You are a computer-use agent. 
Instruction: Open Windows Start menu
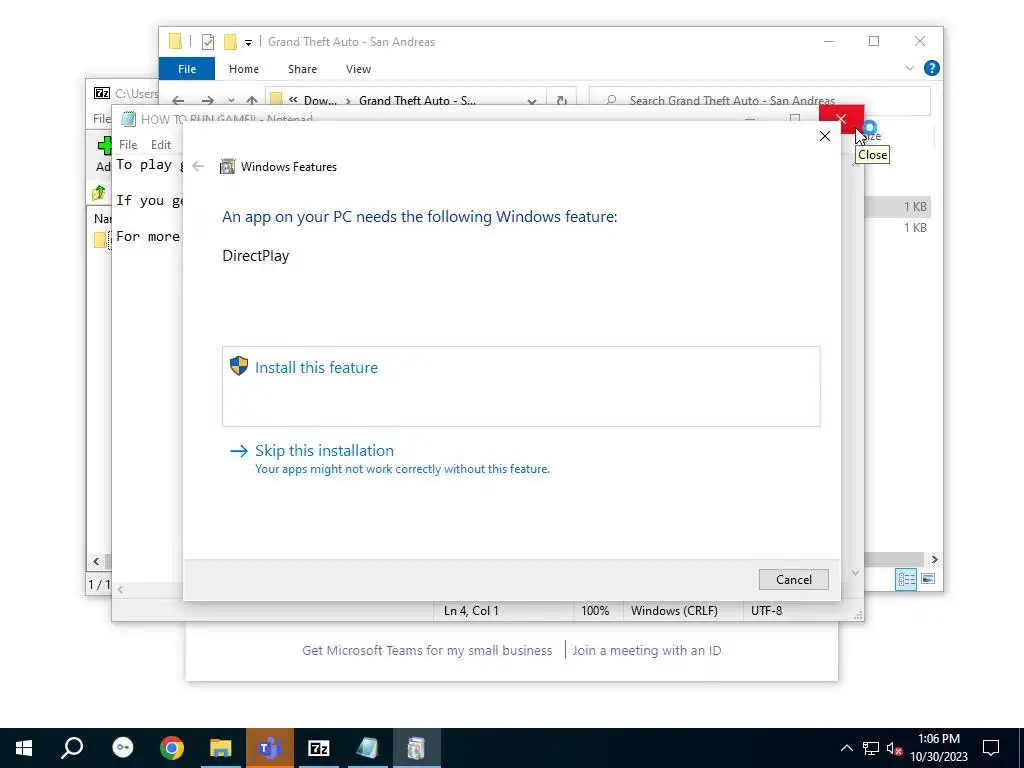point(24,748)
